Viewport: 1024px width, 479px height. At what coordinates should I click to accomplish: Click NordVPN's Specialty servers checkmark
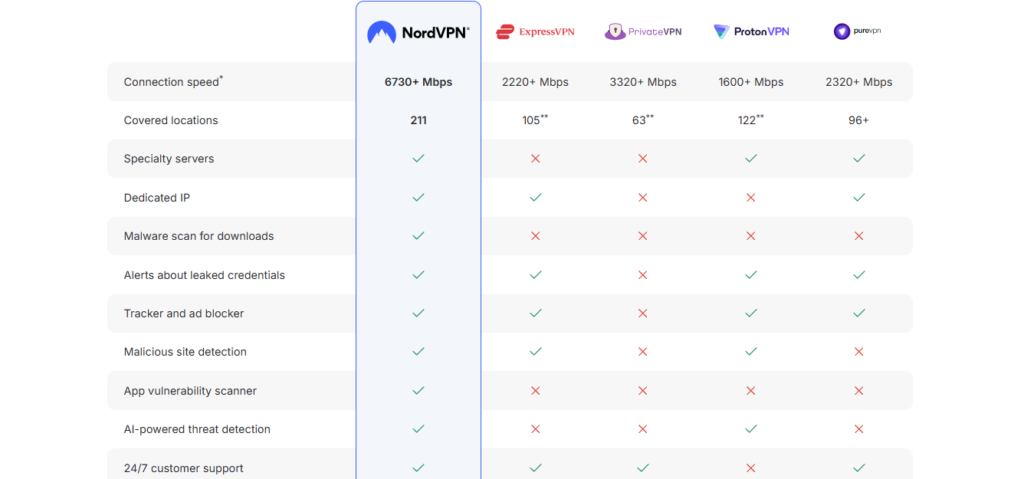[x=418, y=159]
